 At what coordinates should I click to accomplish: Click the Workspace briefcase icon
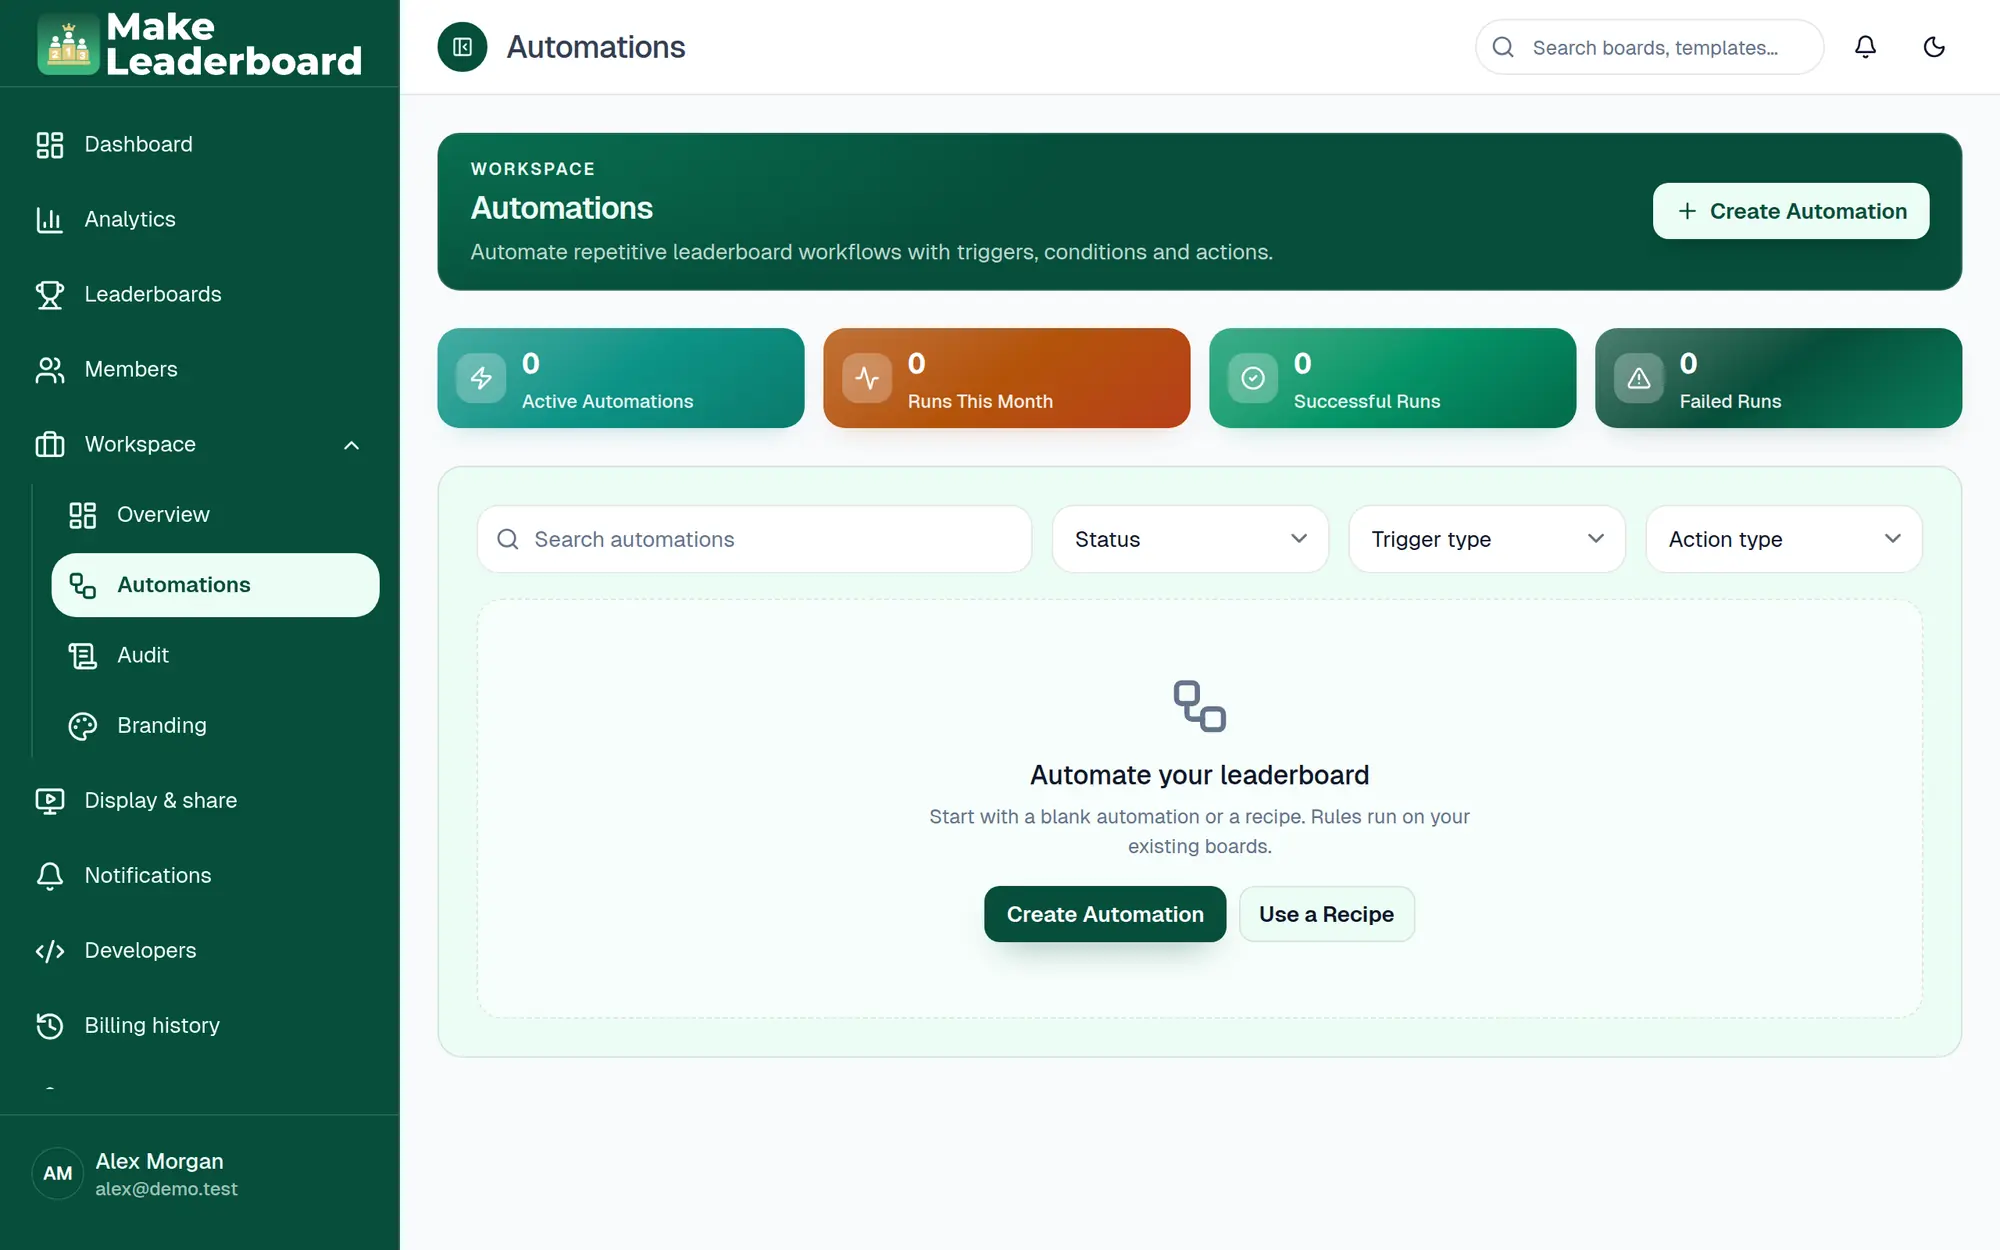[50, 445]
